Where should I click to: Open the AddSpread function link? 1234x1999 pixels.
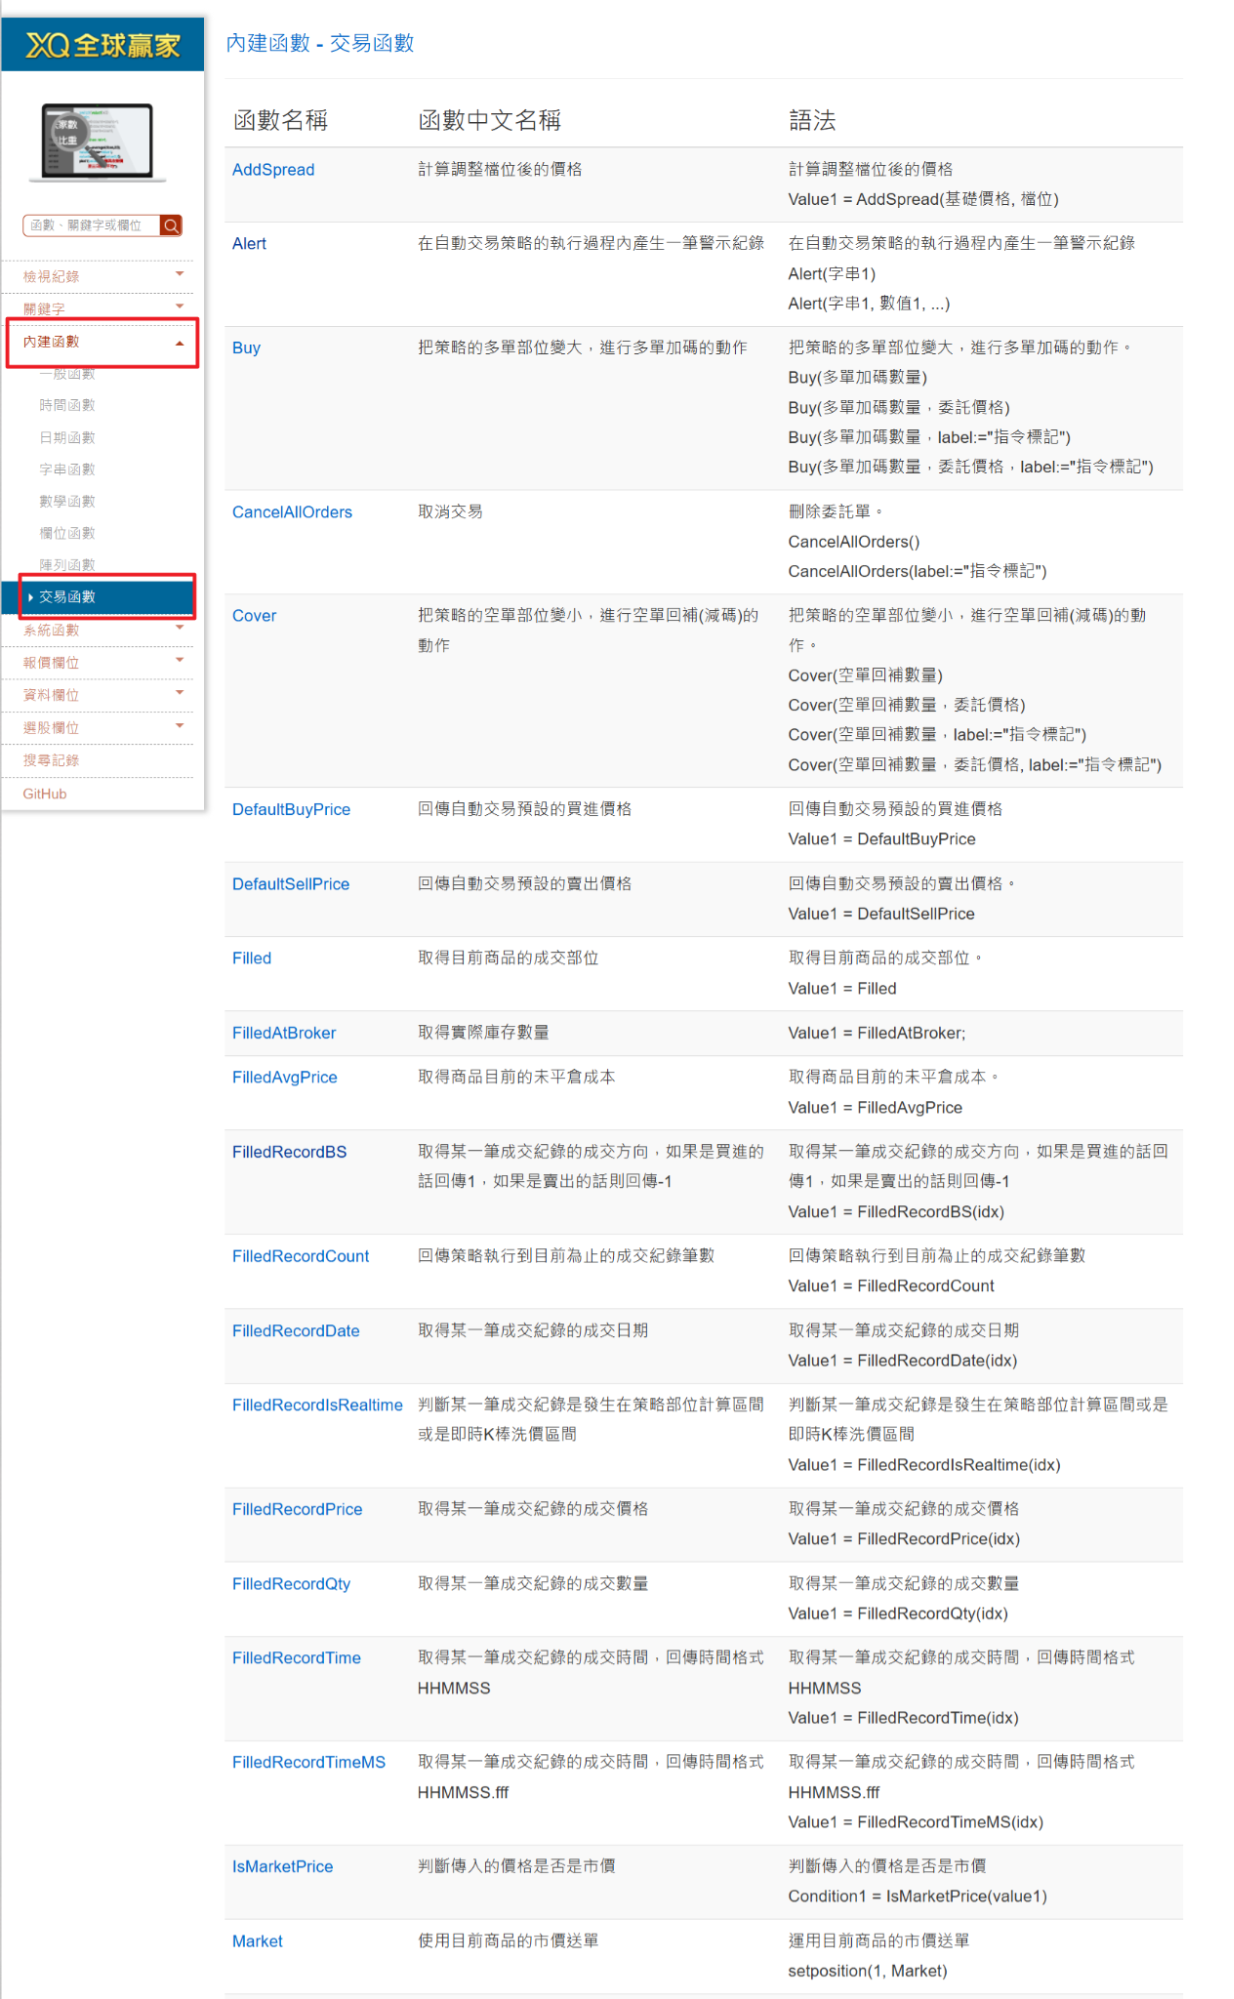[273, 170]
